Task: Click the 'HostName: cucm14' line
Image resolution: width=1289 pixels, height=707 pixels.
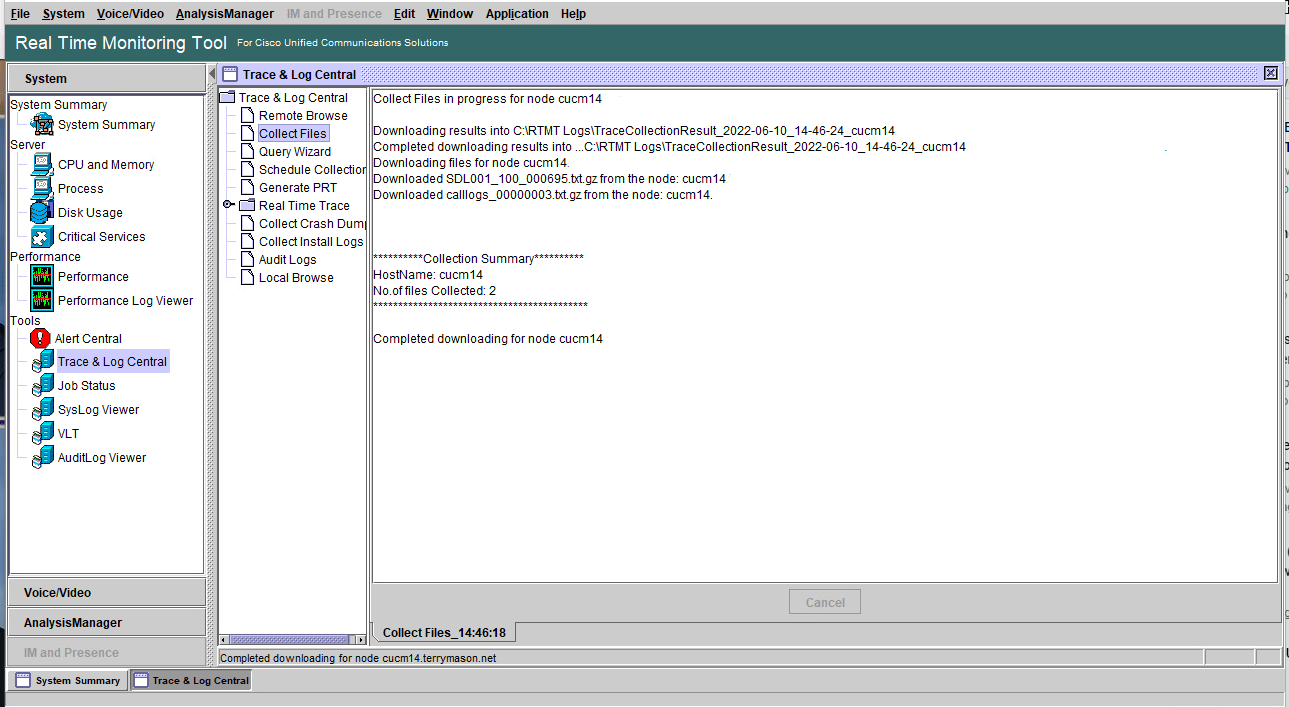Action: pyautogui.click(x=428, y=275)
